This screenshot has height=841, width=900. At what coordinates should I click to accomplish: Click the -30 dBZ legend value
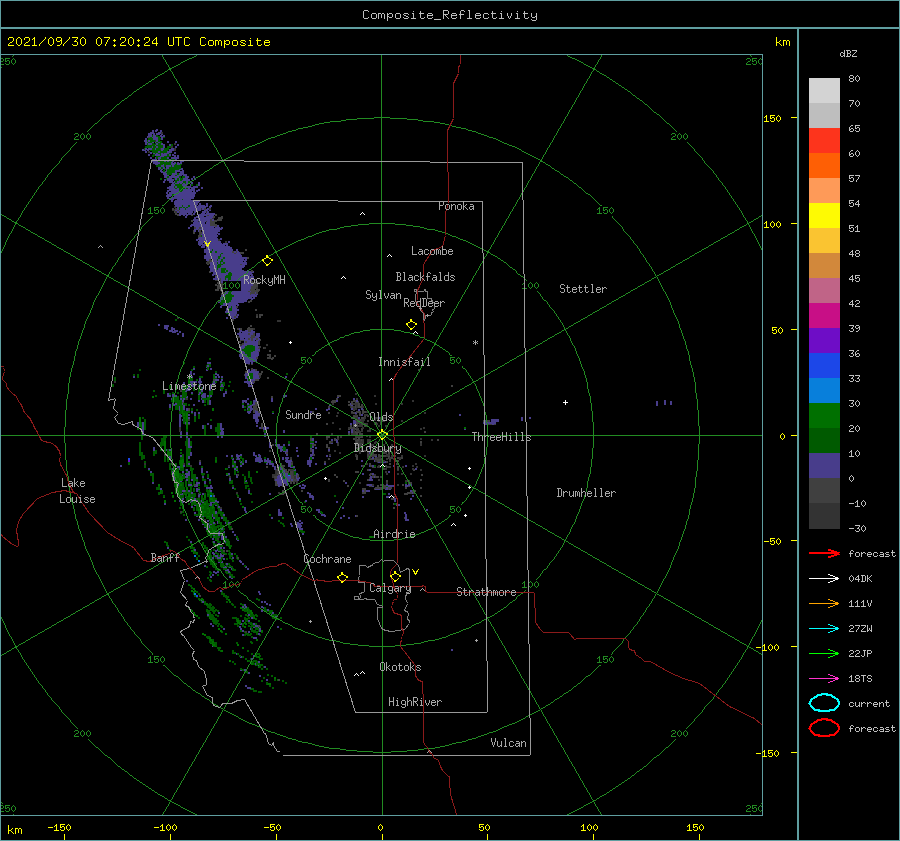click(x=857, y=528)
